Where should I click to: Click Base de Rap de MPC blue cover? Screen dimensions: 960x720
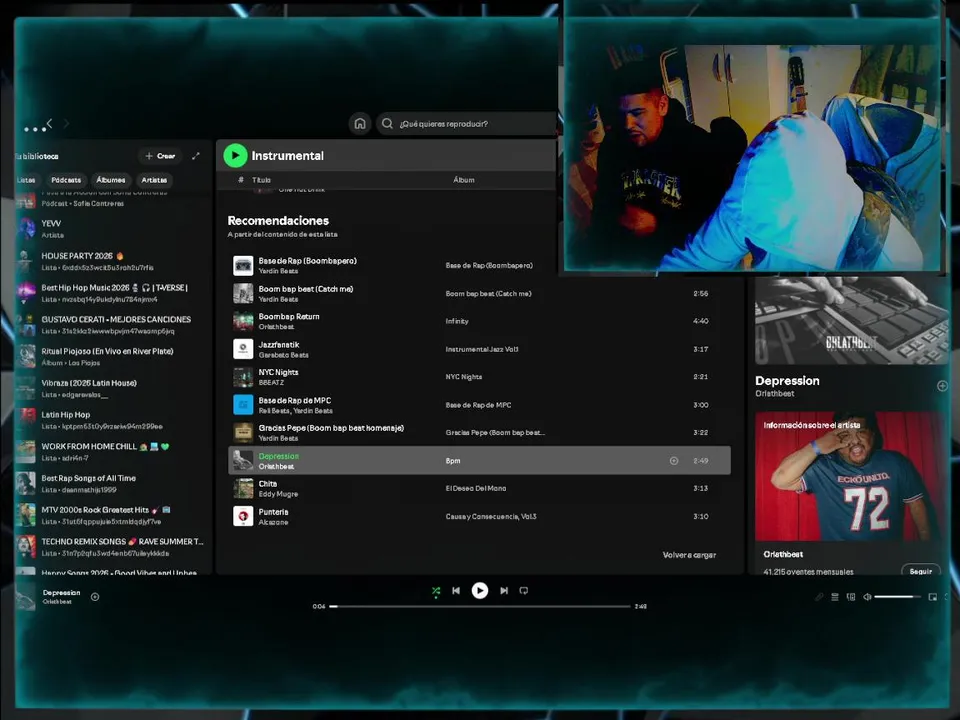(243, 405)
